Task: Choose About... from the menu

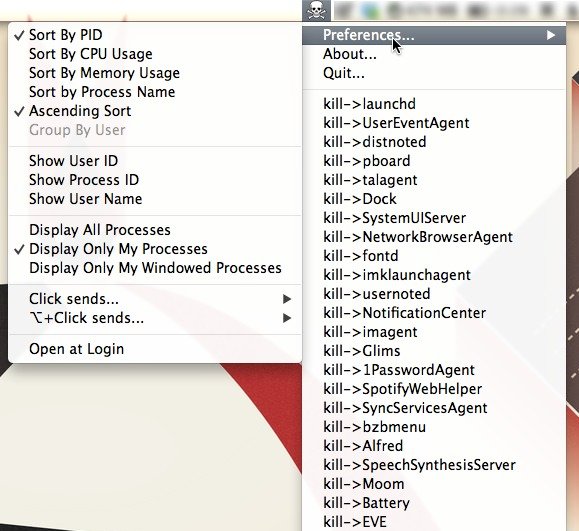Action: click(434, 54)
